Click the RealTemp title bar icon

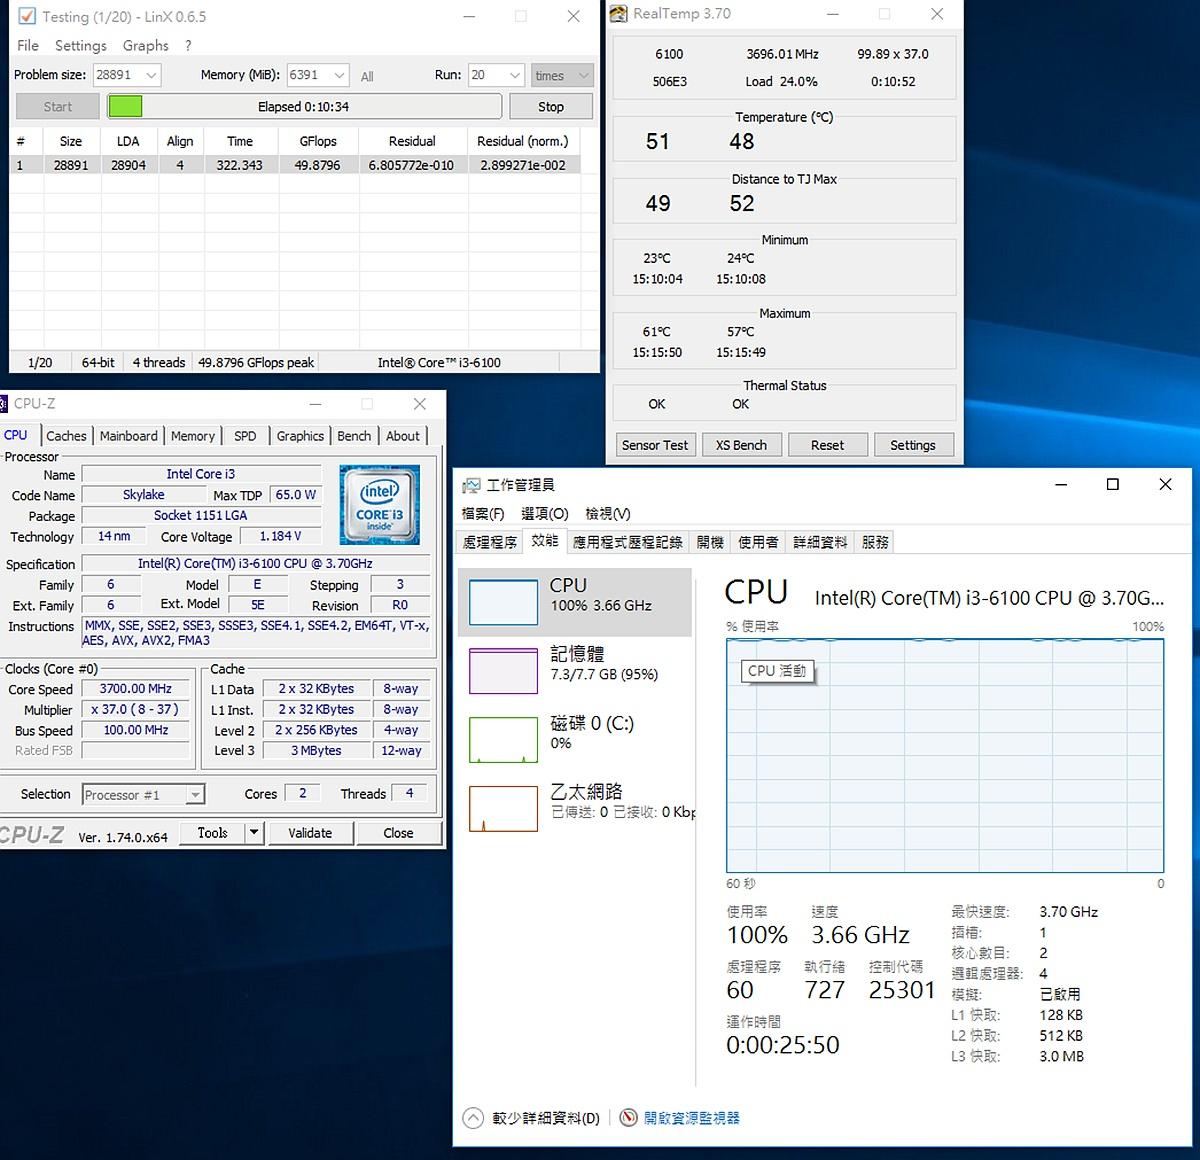(x=619, y=14)
